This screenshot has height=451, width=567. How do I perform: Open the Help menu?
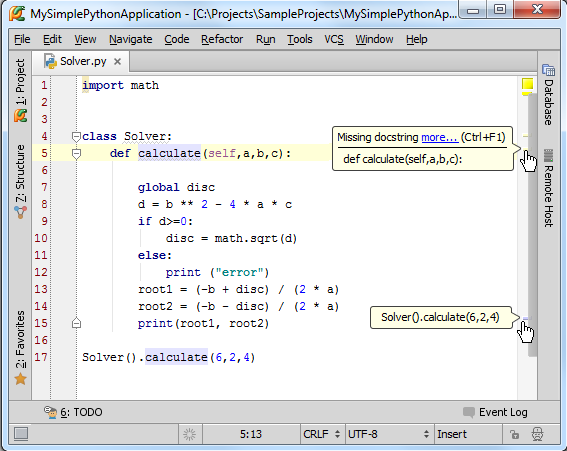417,39
